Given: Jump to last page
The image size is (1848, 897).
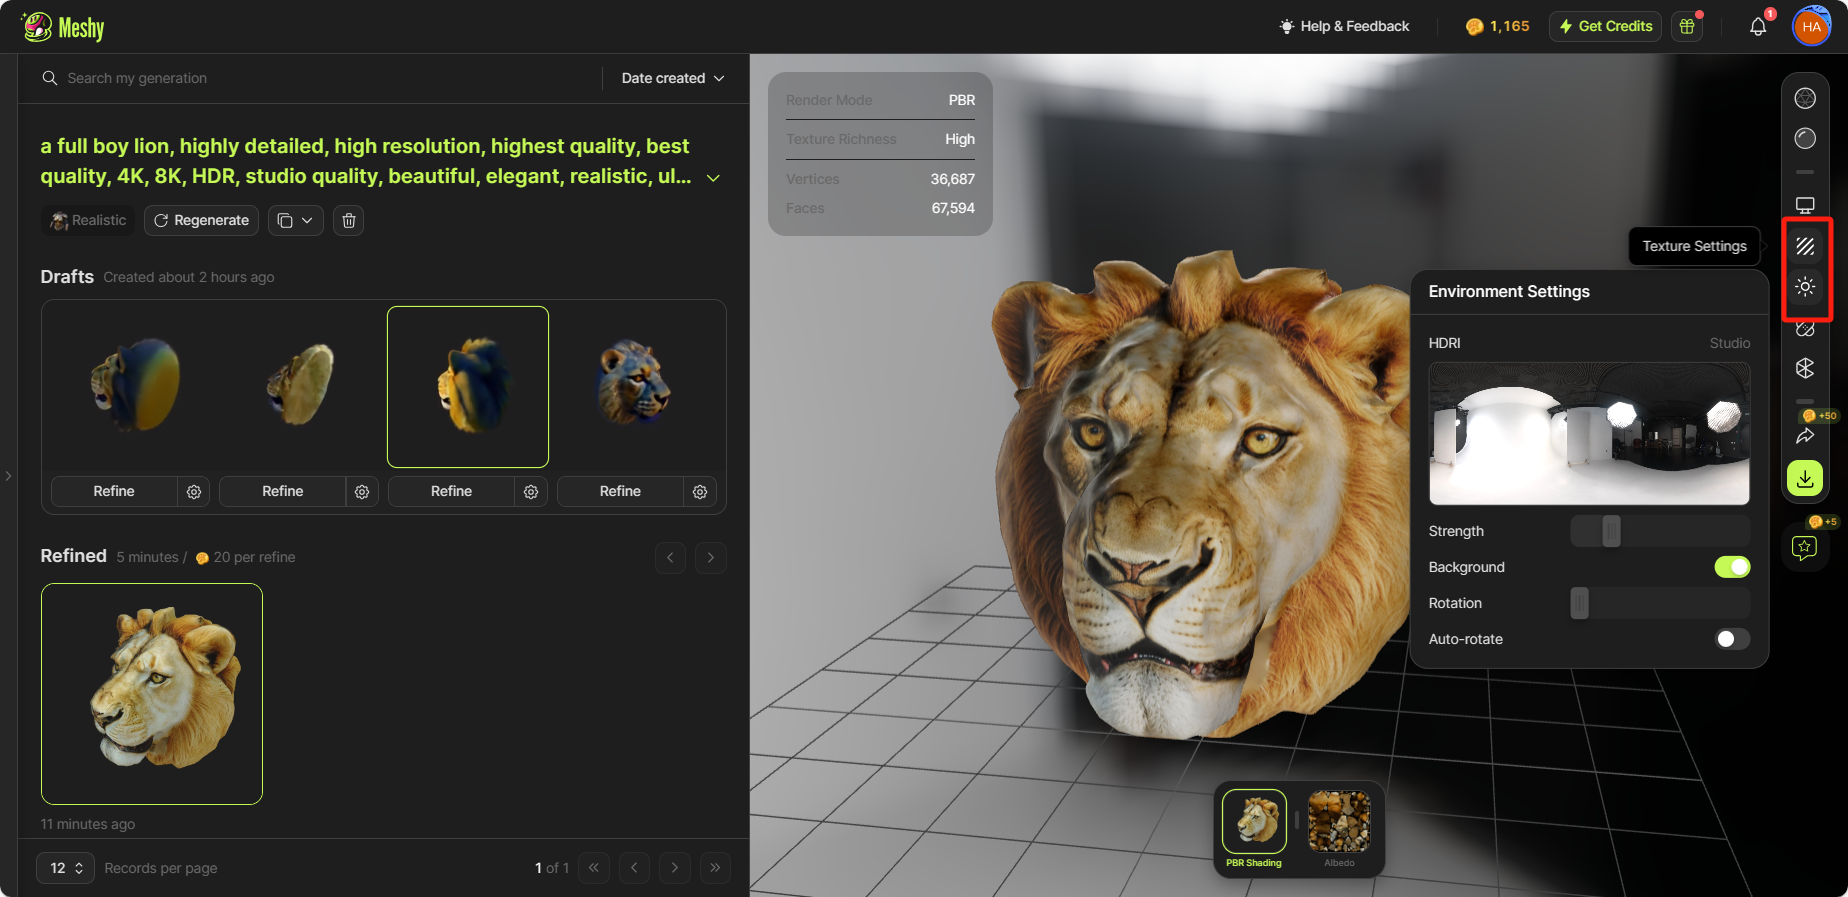Looking at the screenshot, I should coord(715,868).
